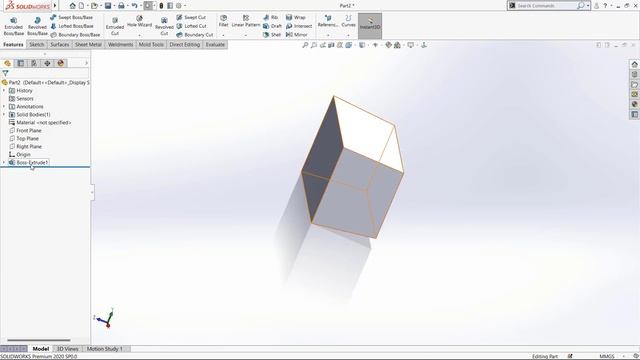Expand the SolidWorks main menu arrow
640x360 pixels.
[x=55, y=6]
